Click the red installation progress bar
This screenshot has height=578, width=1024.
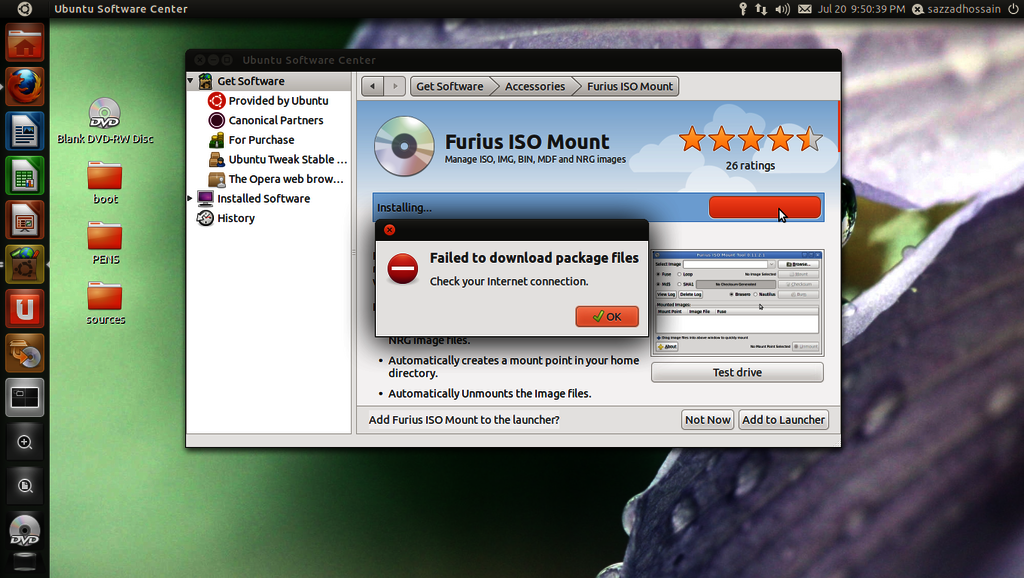[764, 207]
